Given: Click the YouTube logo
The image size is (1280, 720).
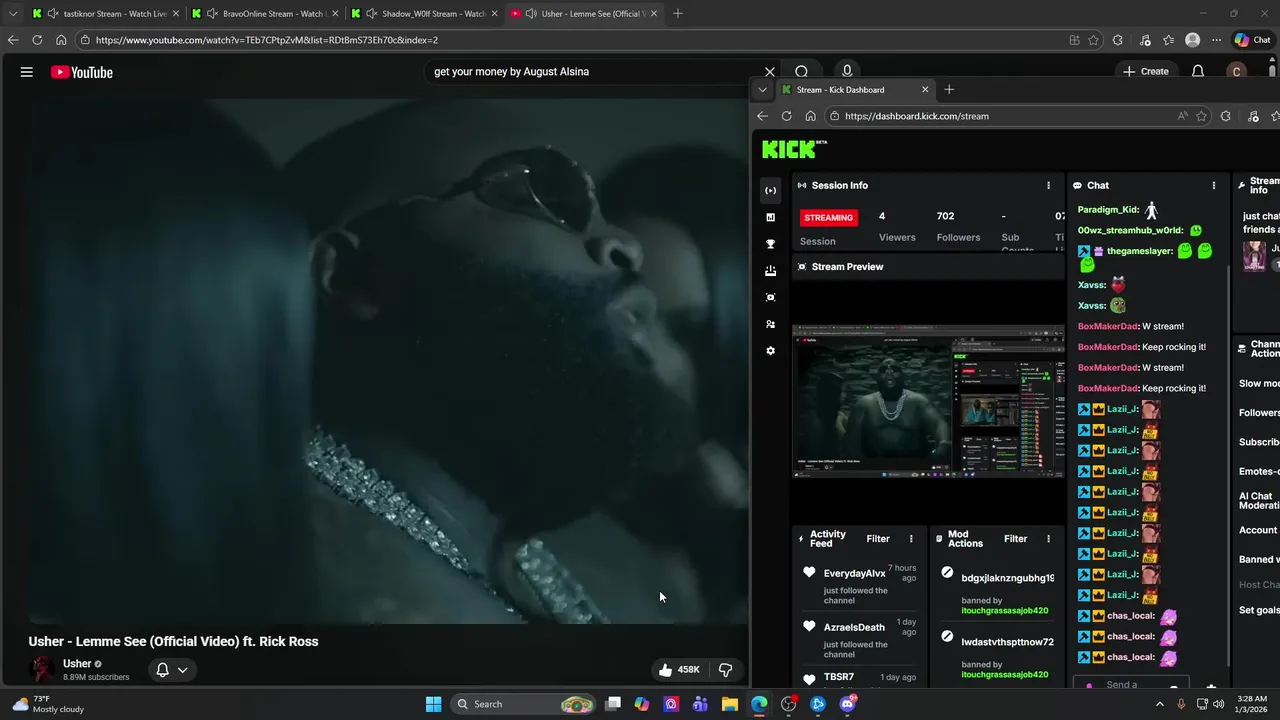Looking at the screenshot, I should point(82,72).
